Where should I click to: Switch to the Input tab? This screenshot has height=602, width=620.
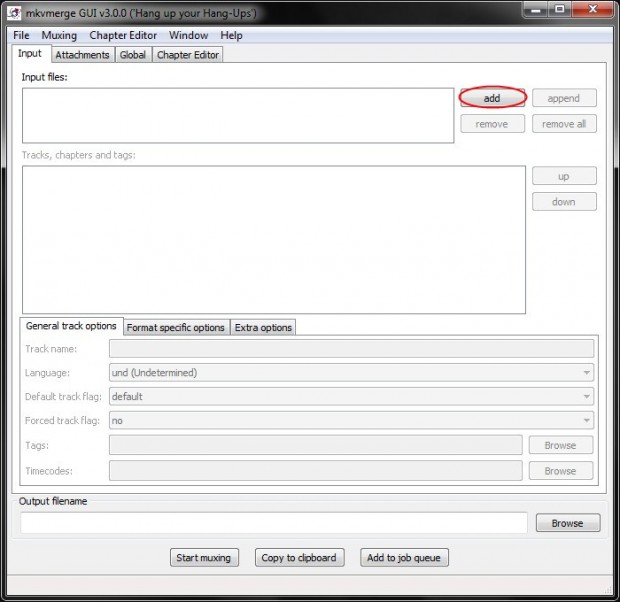point(30,53)
